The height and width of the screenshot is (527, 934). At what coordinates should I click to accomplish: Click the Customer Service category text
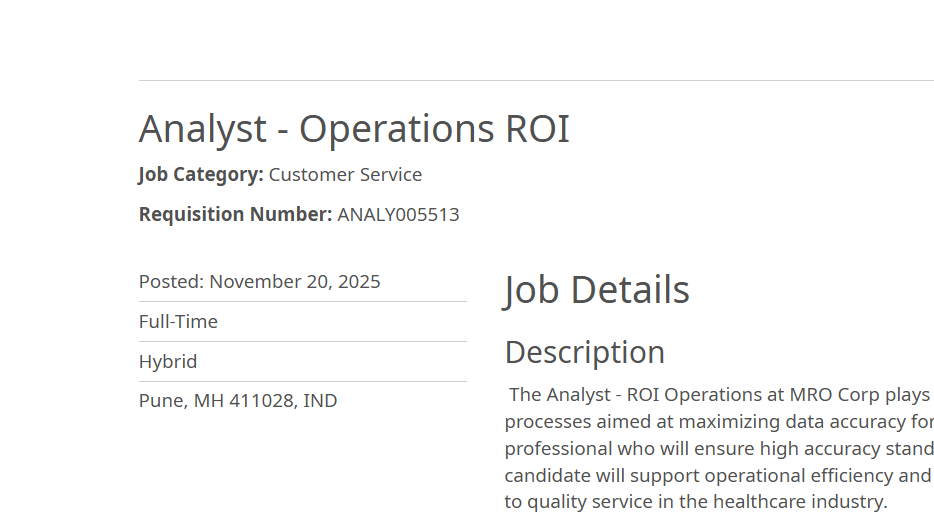345,175
